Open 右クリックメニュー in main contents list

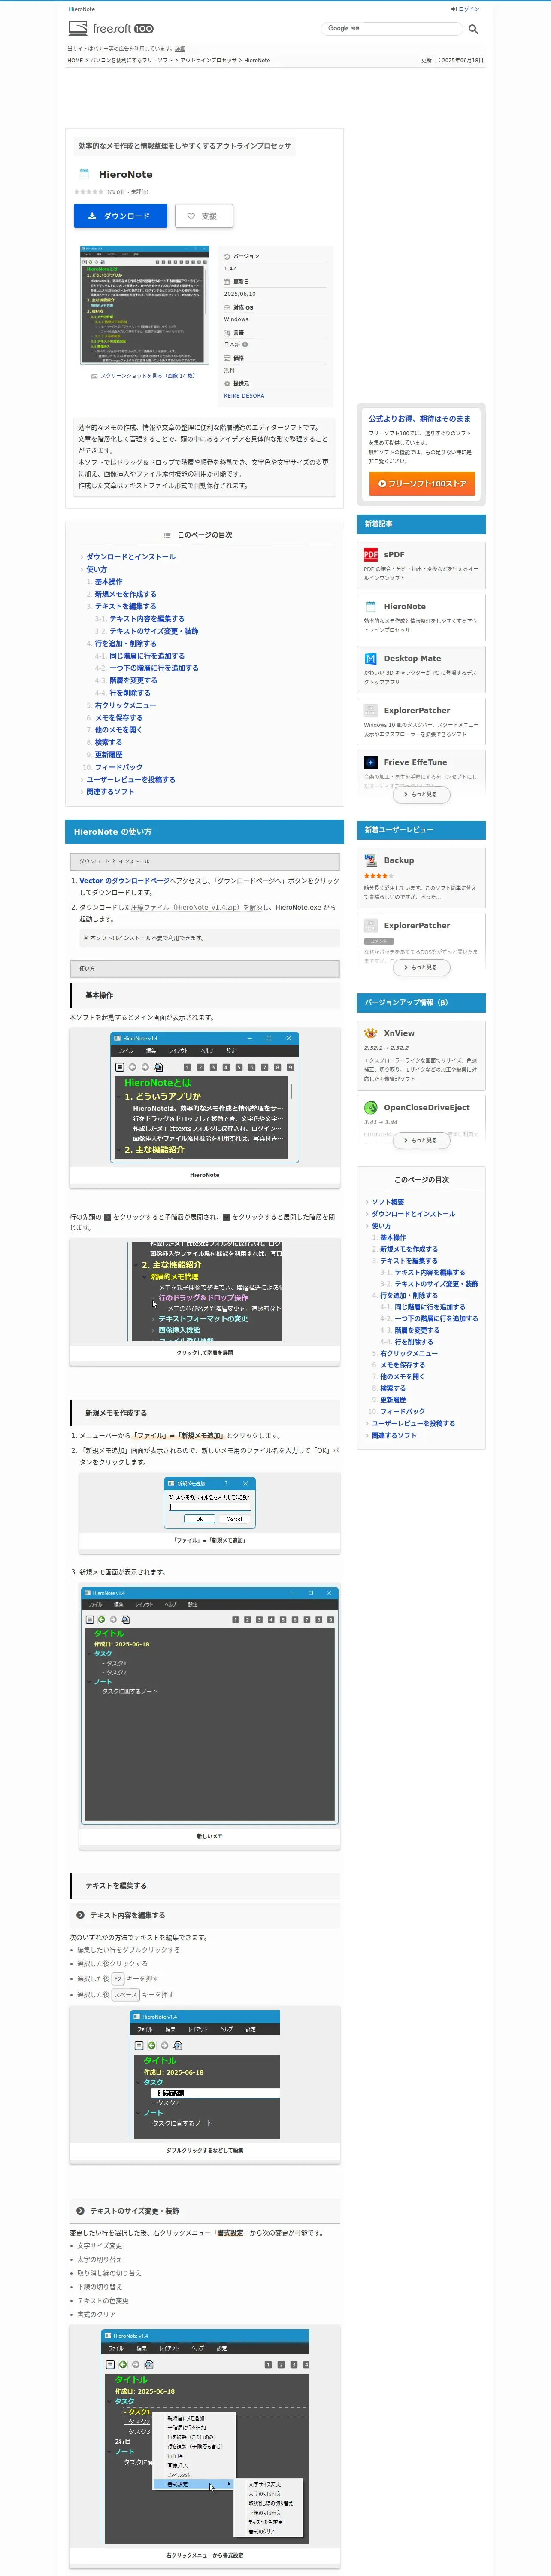coord(126,705)
